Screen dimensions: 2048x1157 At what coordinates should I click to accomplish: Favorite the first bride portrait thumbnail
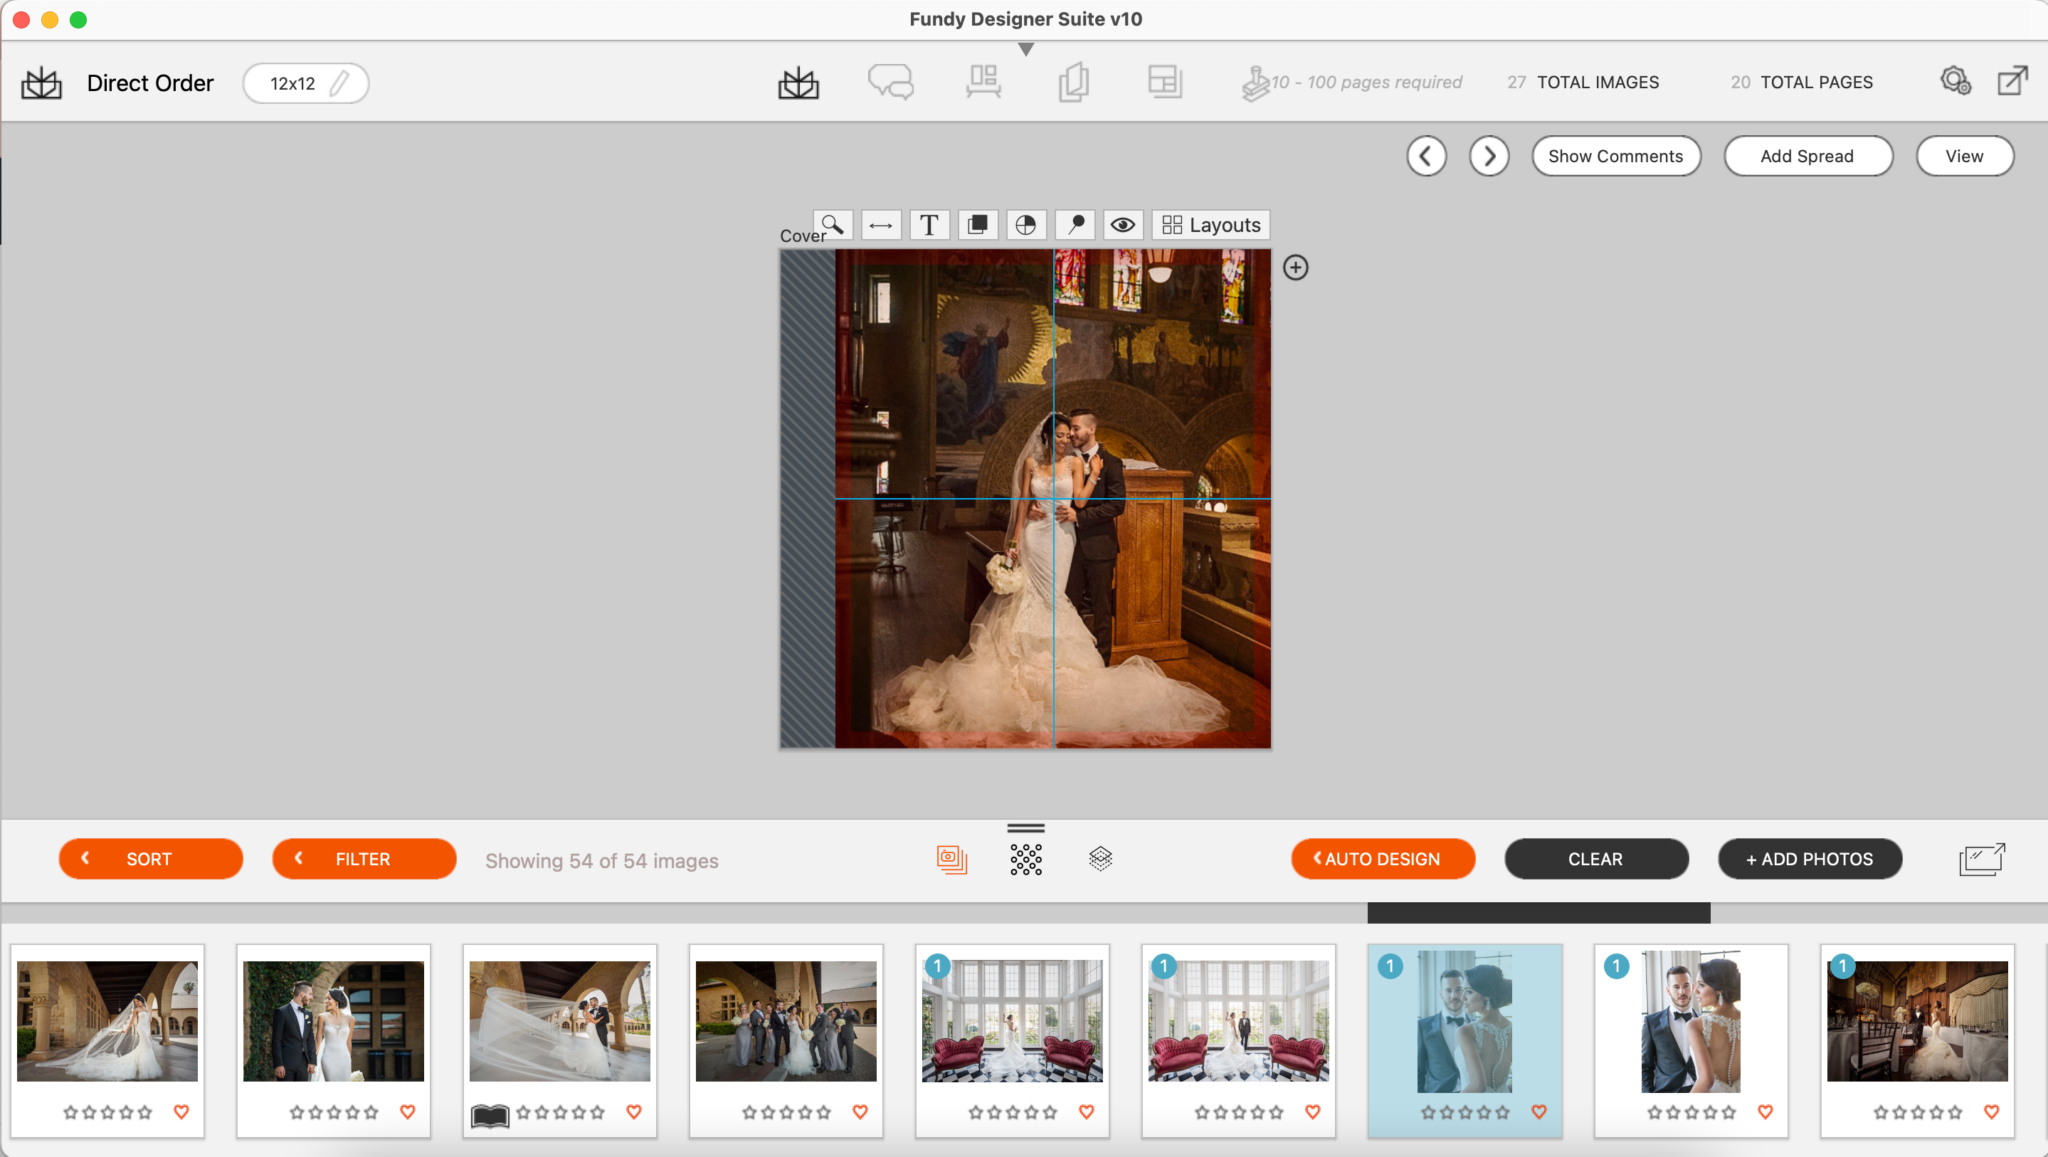tap(182, 1111)
